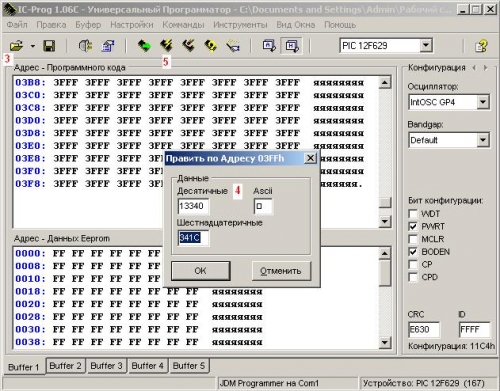Open the Команды menu
Image resolution: width=500 pixels, height=391 pixels.
click(x=183, y=25)
